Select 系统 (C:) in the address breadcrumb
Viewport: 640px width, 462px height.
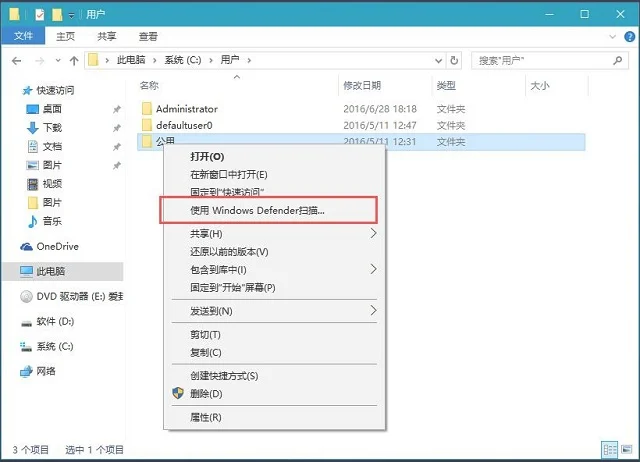pyautogui.click(x=183, y=60)
